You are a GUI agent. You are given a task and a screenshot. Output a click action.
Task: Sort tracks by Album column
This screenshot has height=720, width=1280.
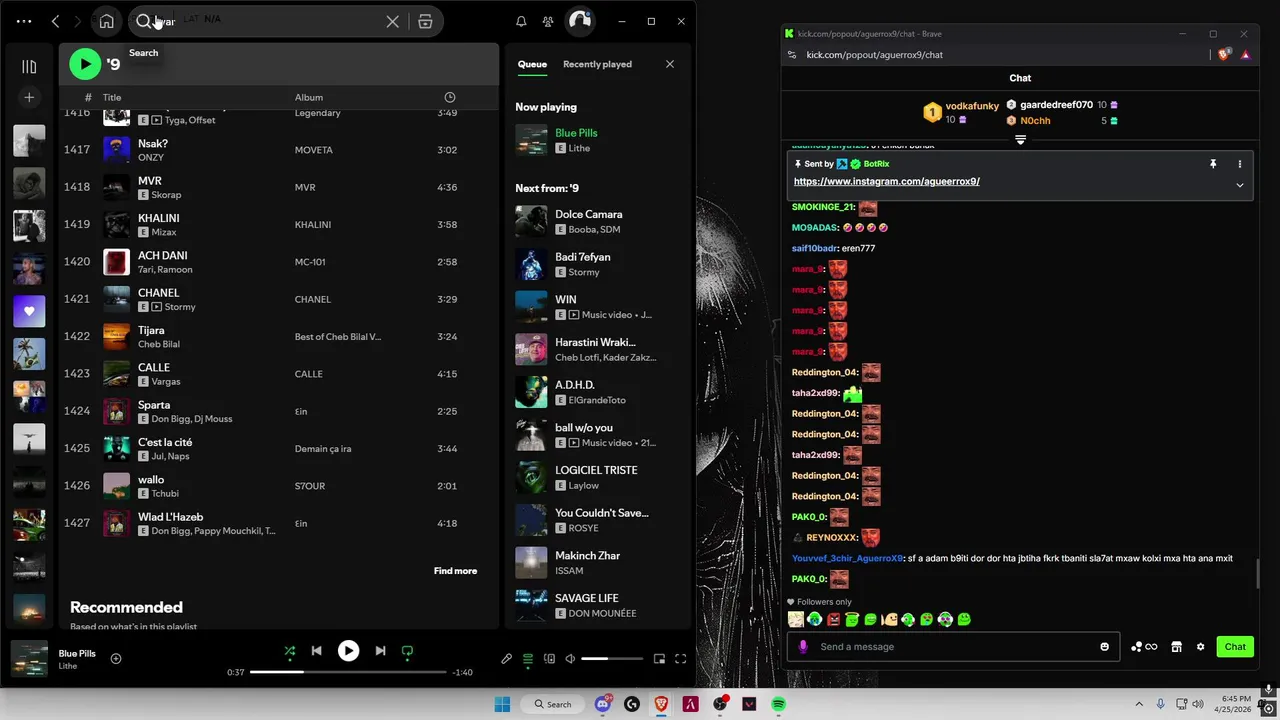(x=309, y=97)
